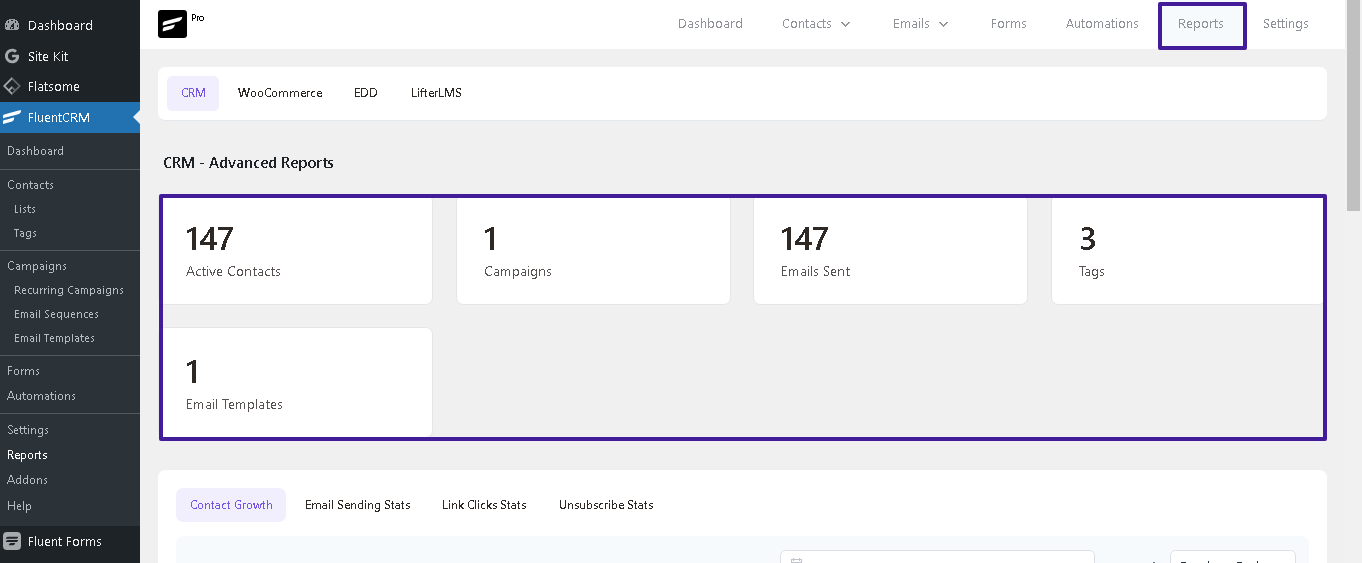Click the date range input field
This screenshot has height=563, width=1362.
(937, 557)
